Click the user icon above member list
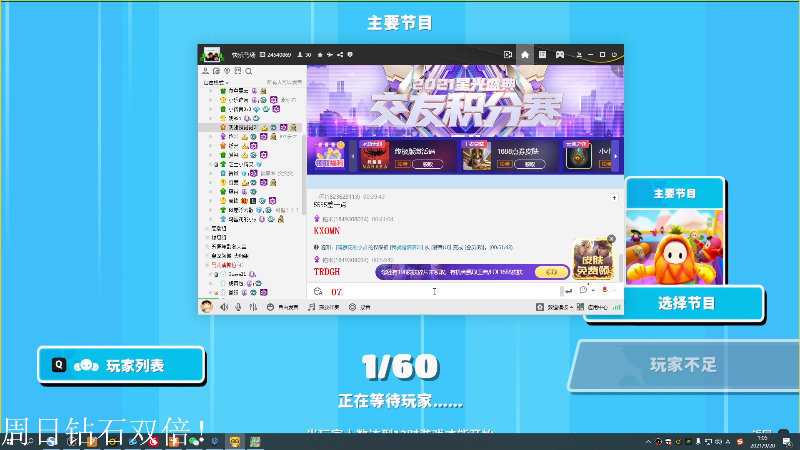This screenshot has width=800, height=450. click(205, 71)
